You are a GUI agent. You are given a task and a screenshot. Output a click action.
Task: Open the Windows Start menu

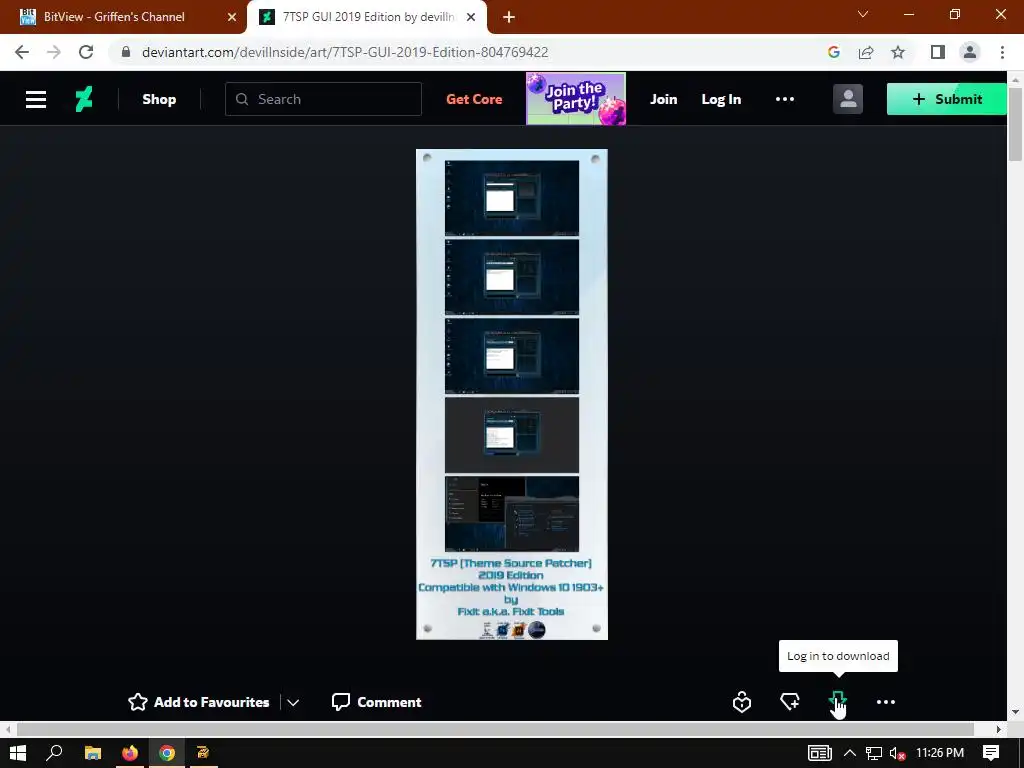pyautogui.click(x=18, y=753)
